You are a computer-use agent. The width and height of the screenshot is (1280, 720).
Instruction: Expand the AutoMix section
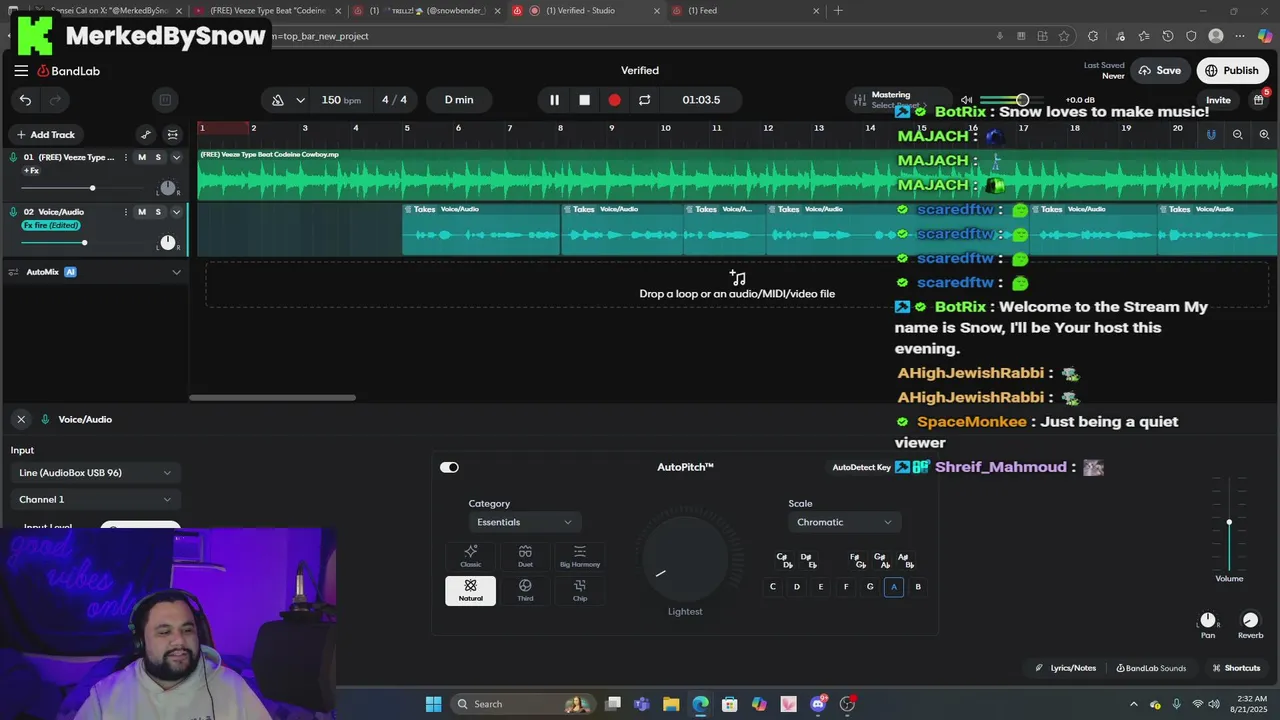[177, 272]
